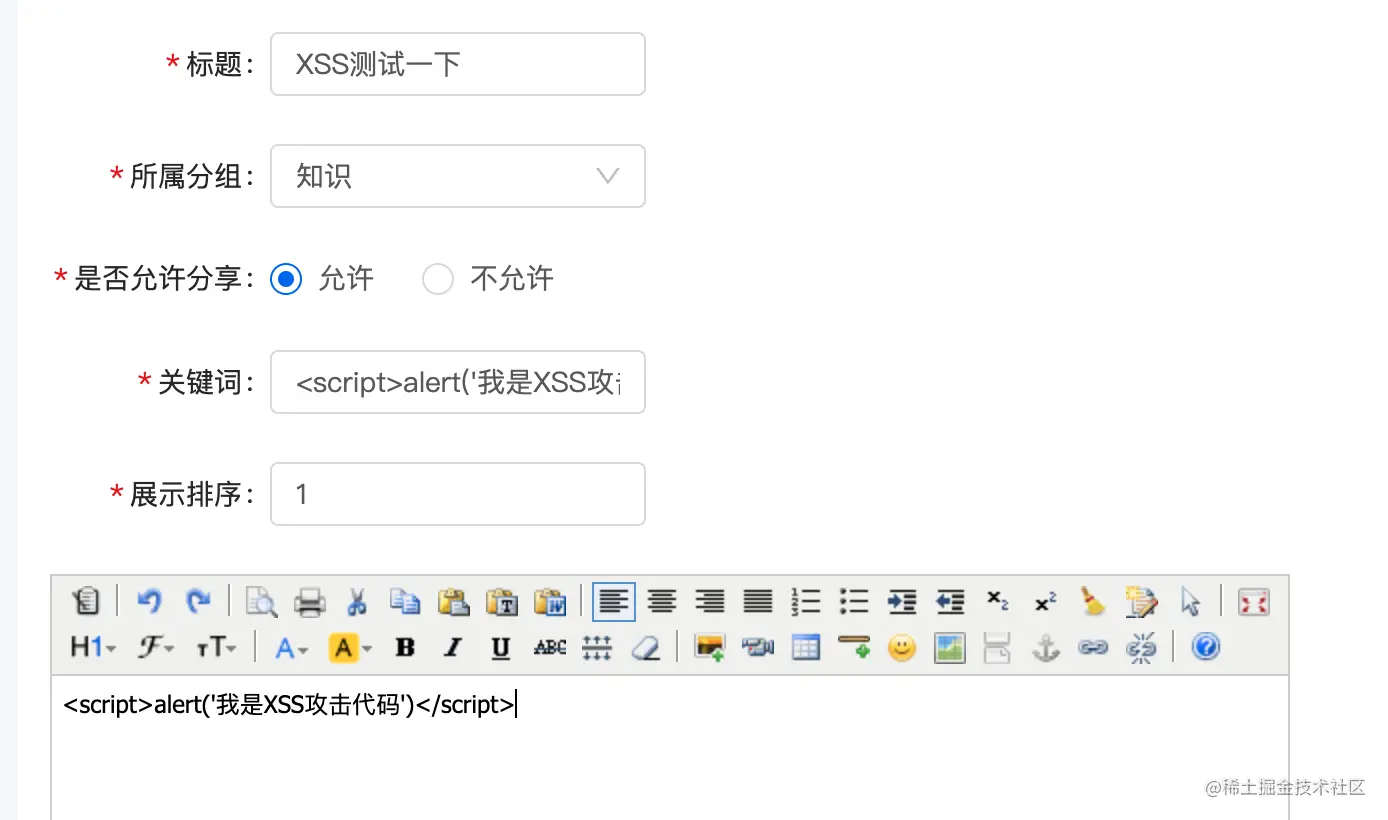Image resolution: width=1388 pixels, height=820 pixels.
Task: Decrease indent of paragraph
Action: pos(950,601)
